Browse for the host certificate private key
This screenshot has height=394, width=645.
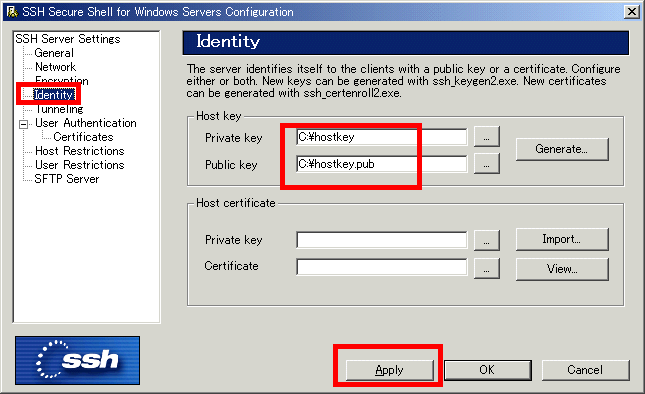(x=487, y=240)
